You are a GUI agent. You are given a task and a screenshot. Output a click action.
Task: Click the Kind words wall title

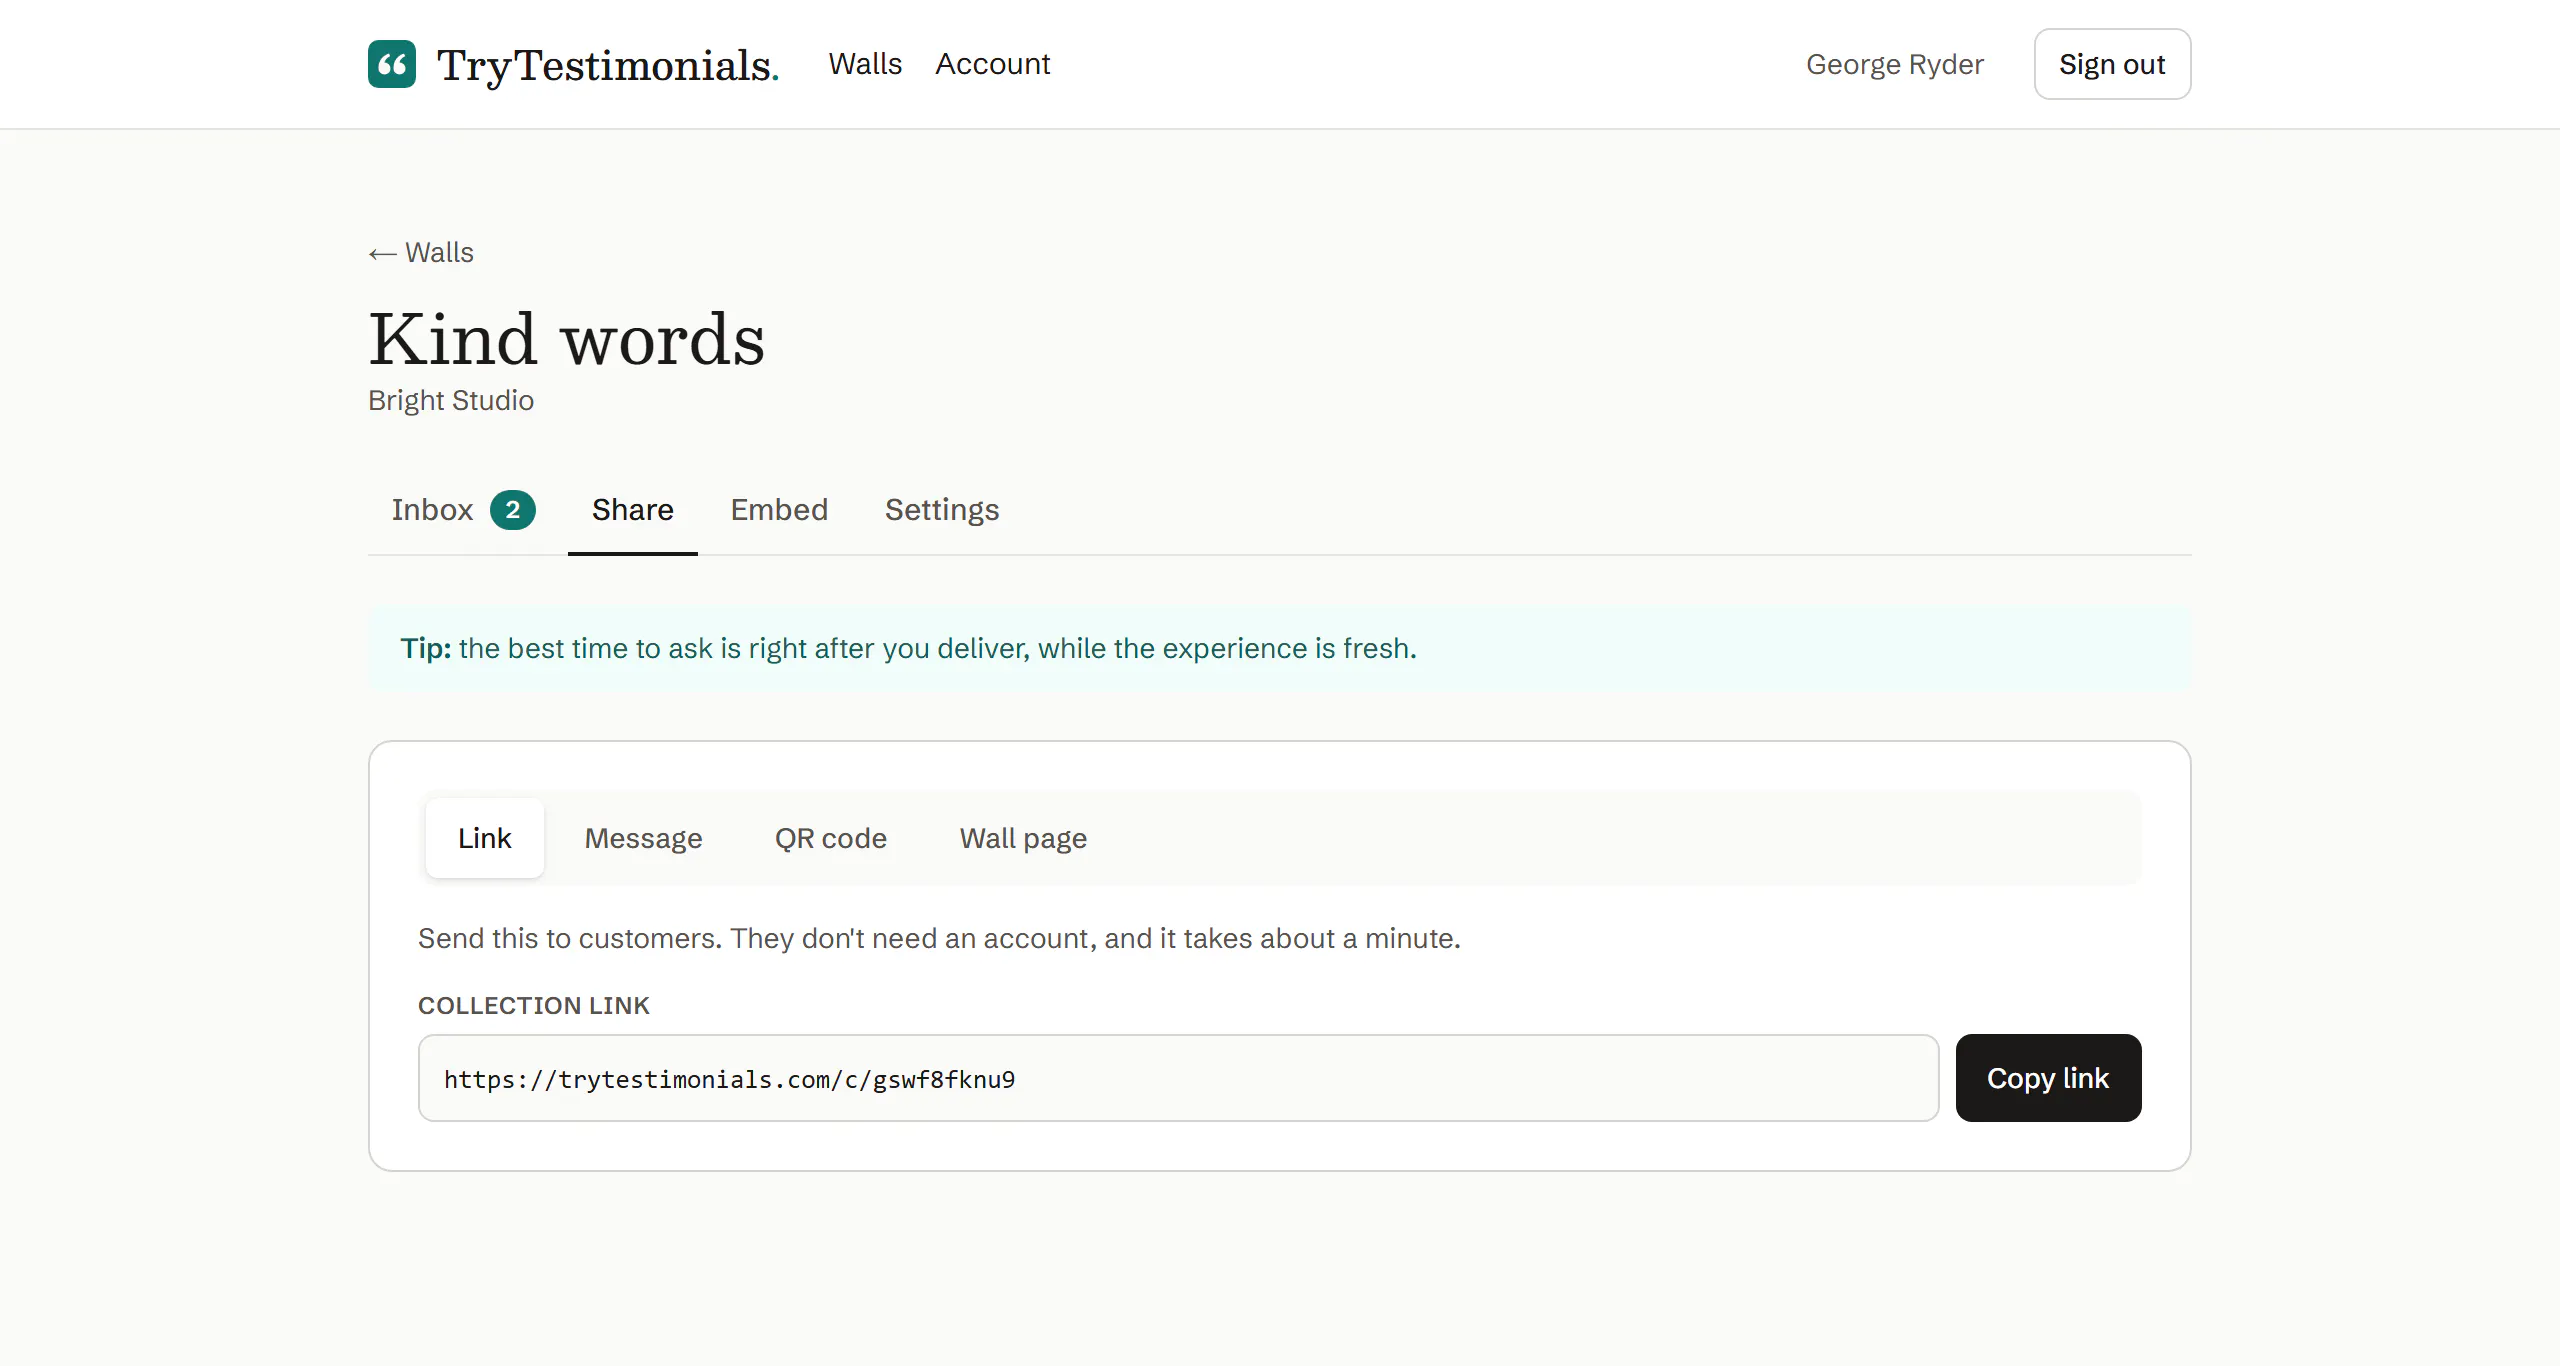click(567, 340)
